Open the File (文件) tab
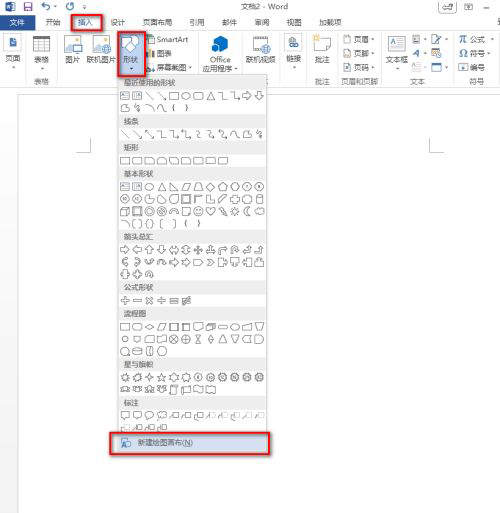The image size is (500, 513). tap(17, 22)
